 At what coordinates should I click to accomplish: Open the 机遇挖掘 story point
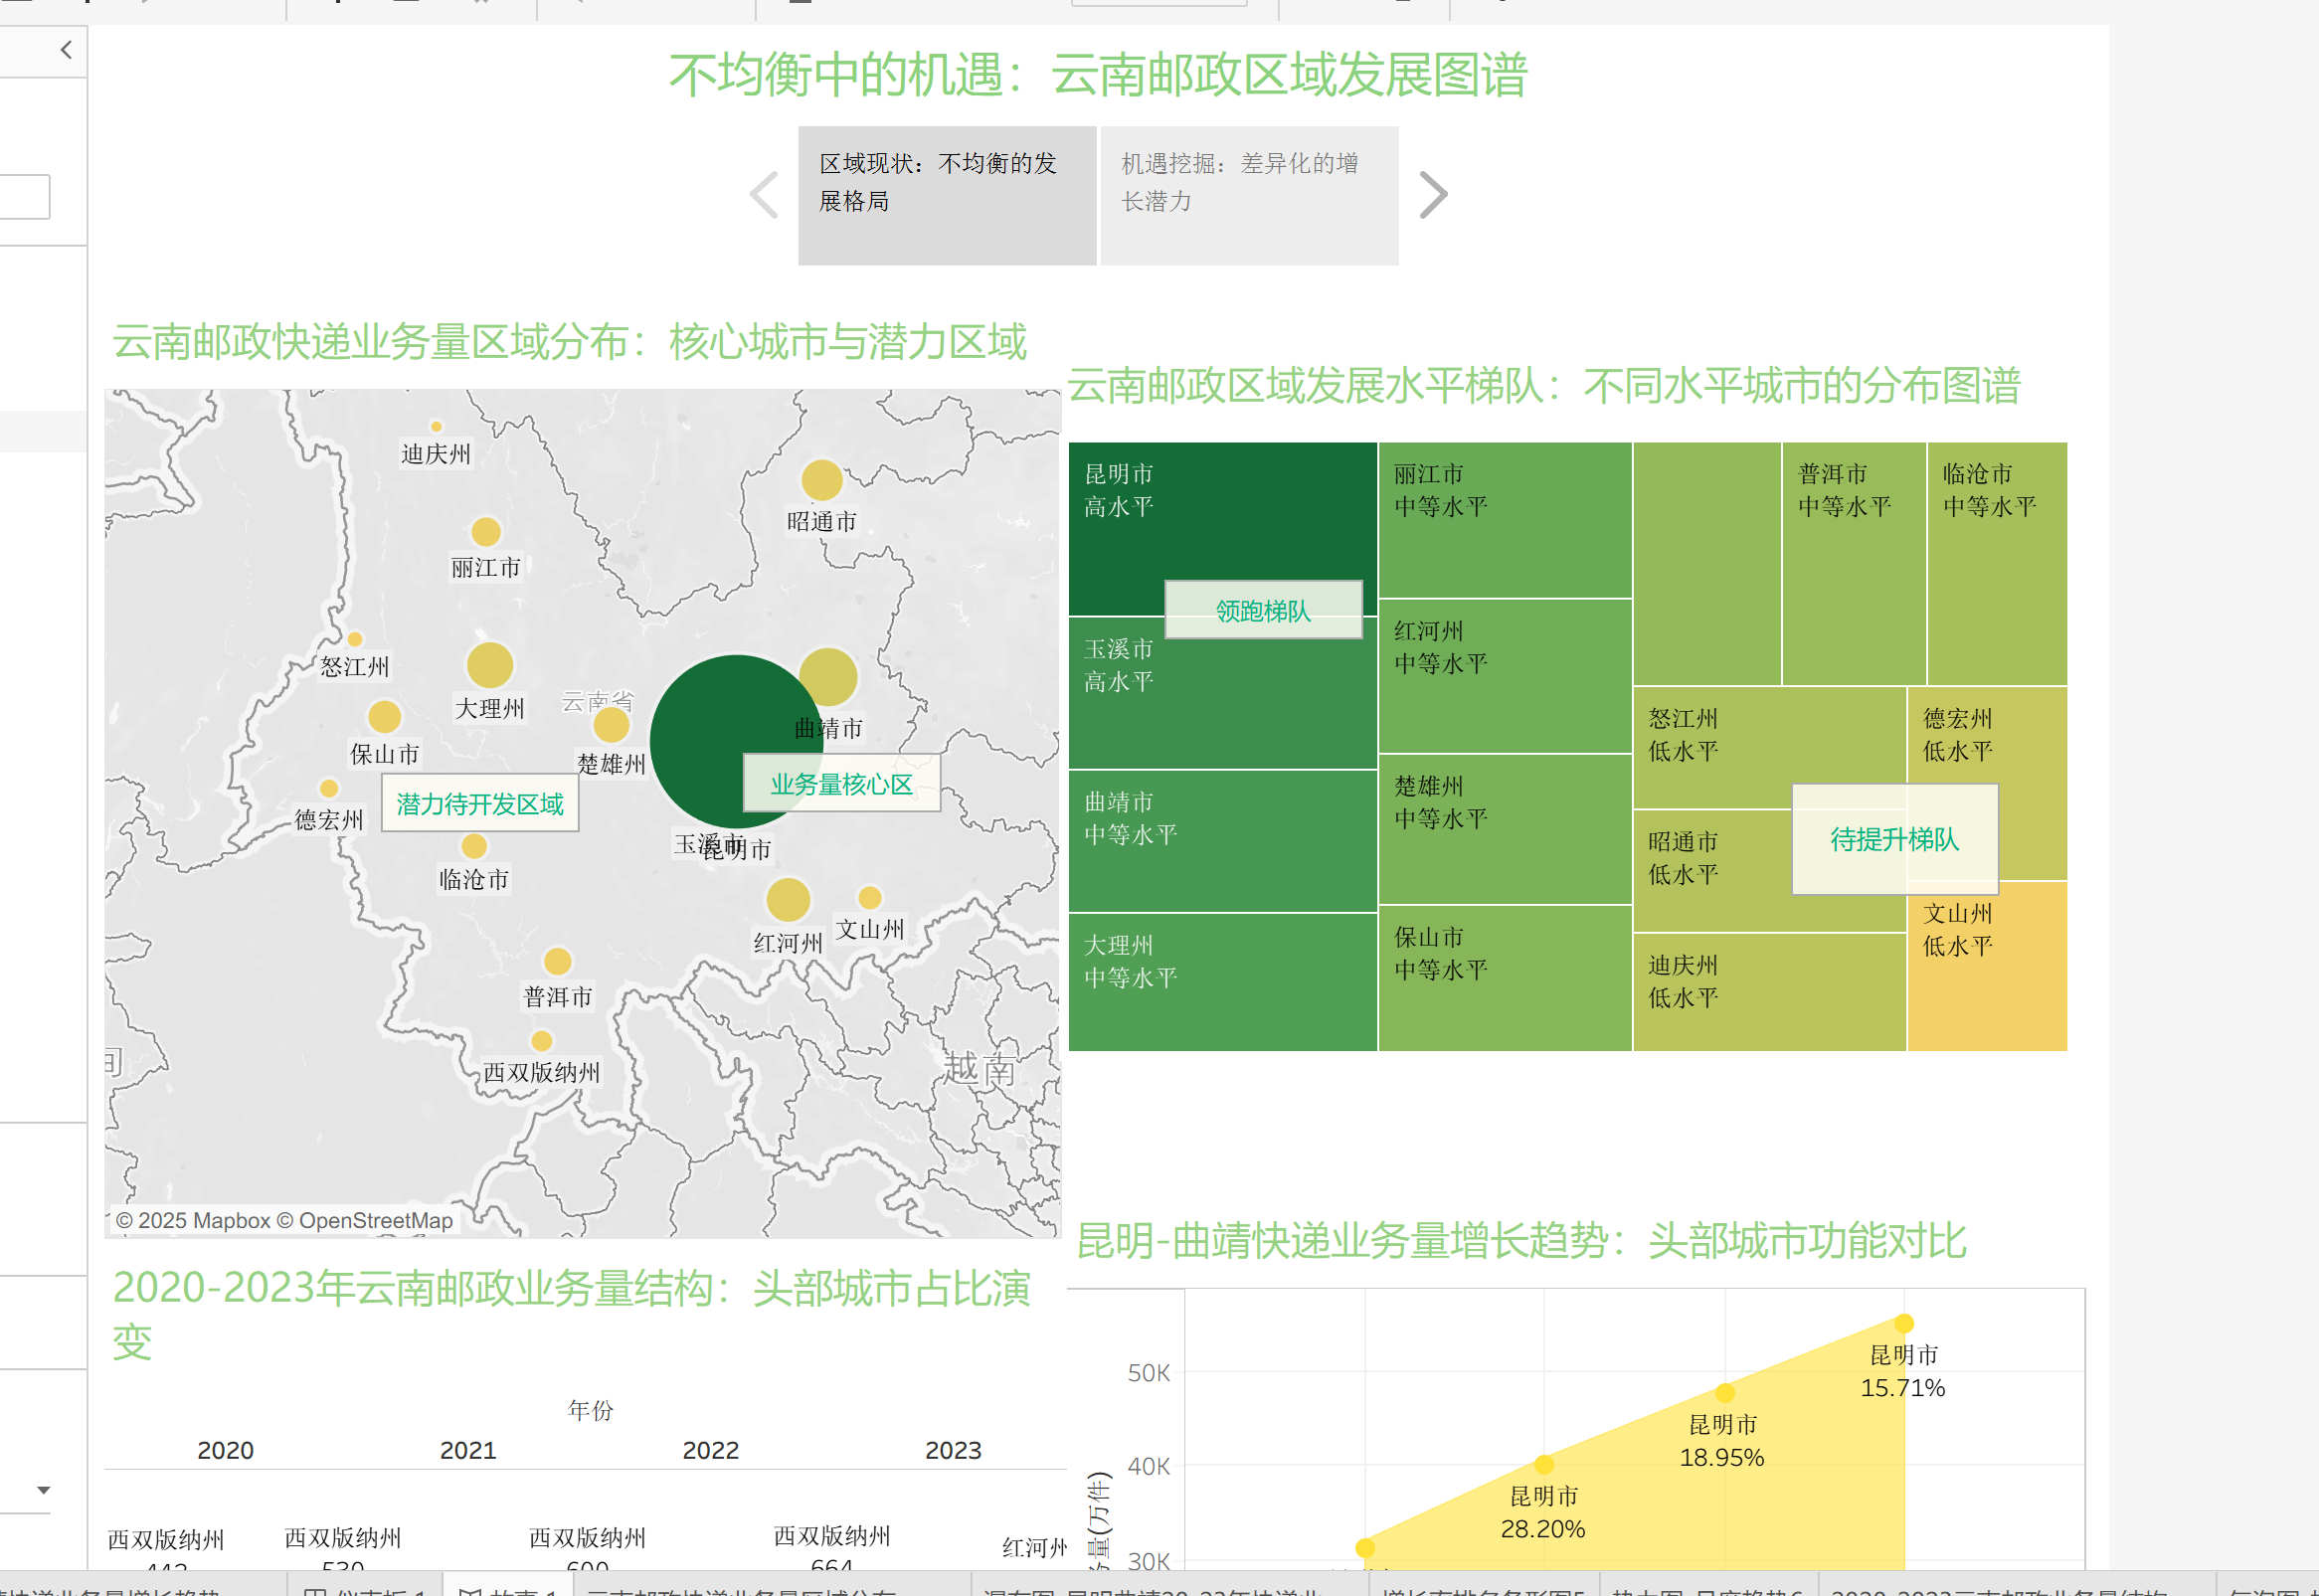(x=1249, y=195)
